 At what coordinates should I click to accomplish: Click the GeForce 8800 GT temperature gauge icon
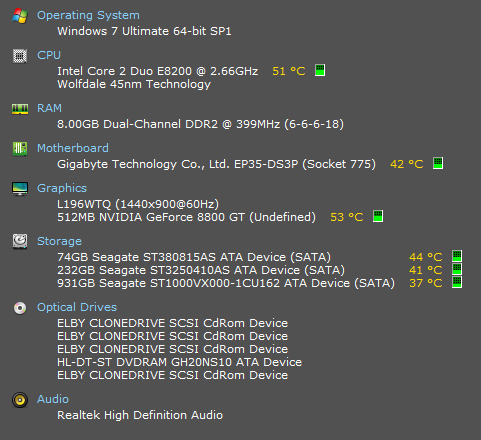tap(378, 216)
